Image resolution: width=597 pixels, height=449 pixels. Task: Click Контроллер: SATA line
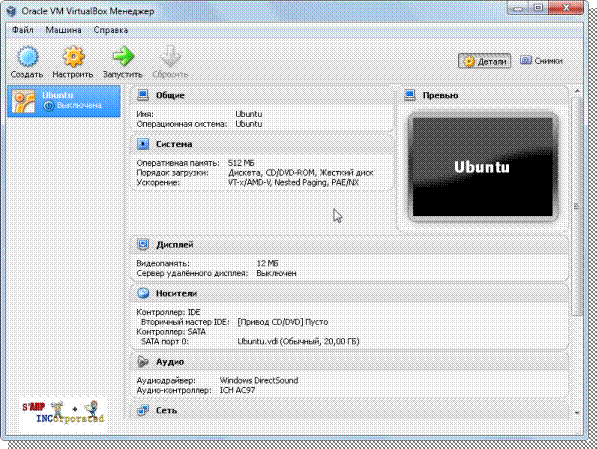[x=171, y=332]
